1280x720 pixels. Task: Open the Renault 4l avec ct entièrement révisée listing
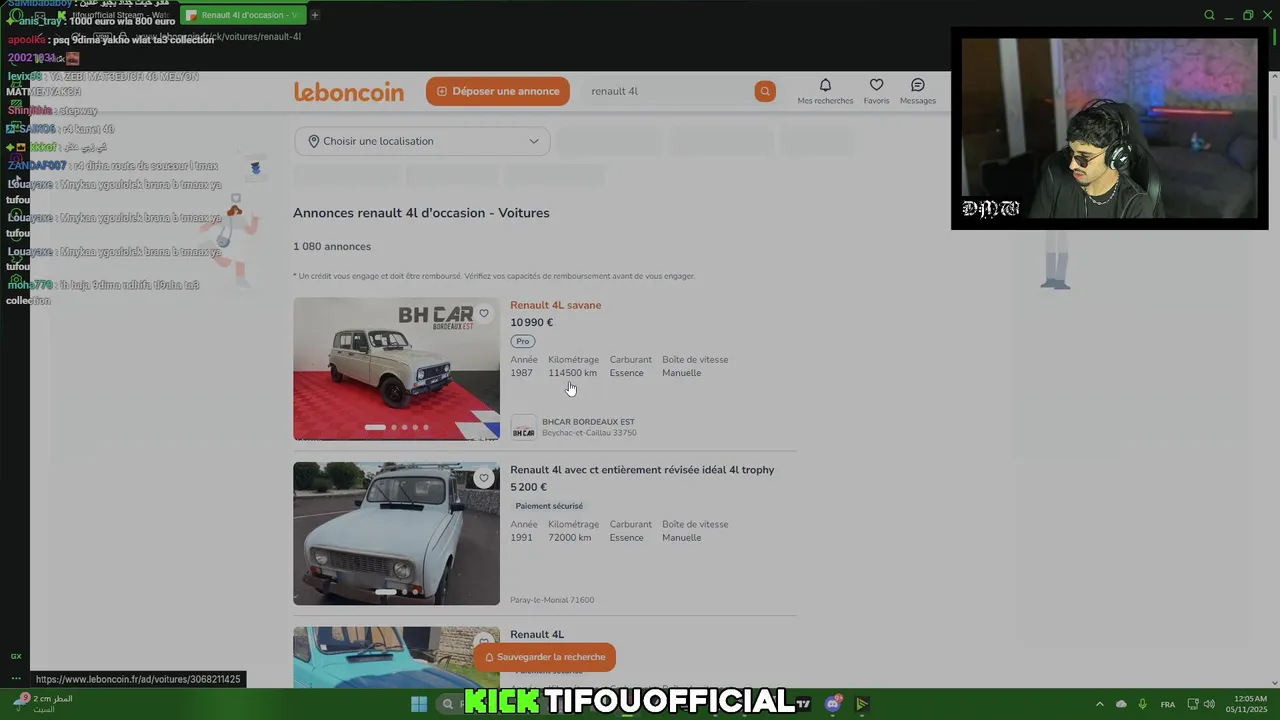642,470
